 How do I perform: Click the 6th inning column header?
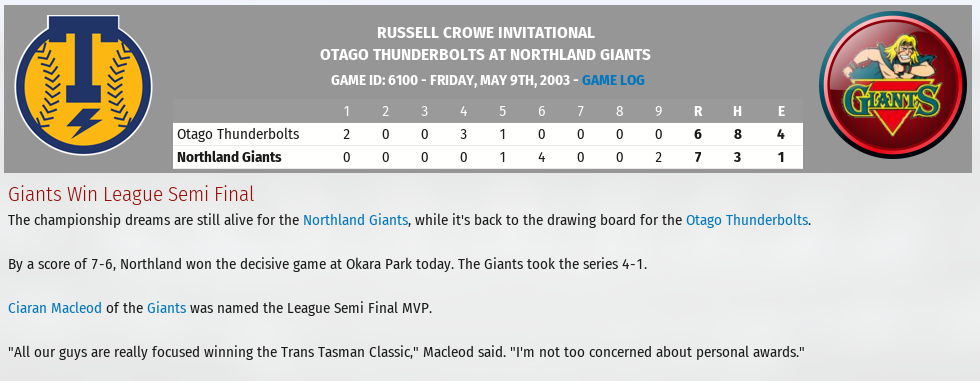(541, 112)
